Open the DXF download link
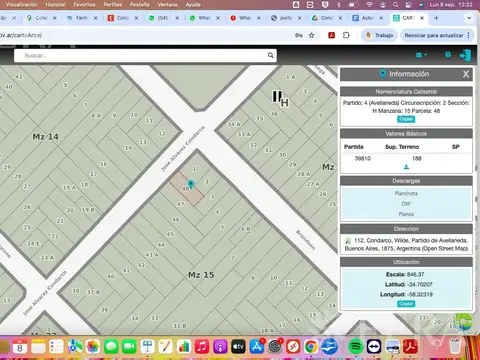The image size is (480, 360). coord(406,204)
